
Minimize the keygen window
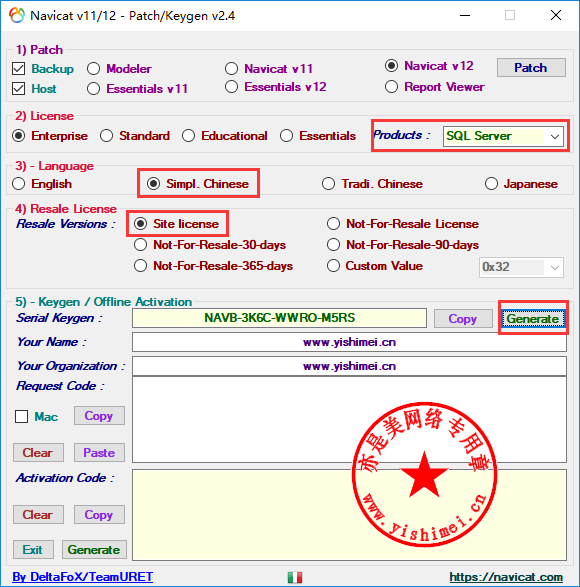(x=465, y=15)
